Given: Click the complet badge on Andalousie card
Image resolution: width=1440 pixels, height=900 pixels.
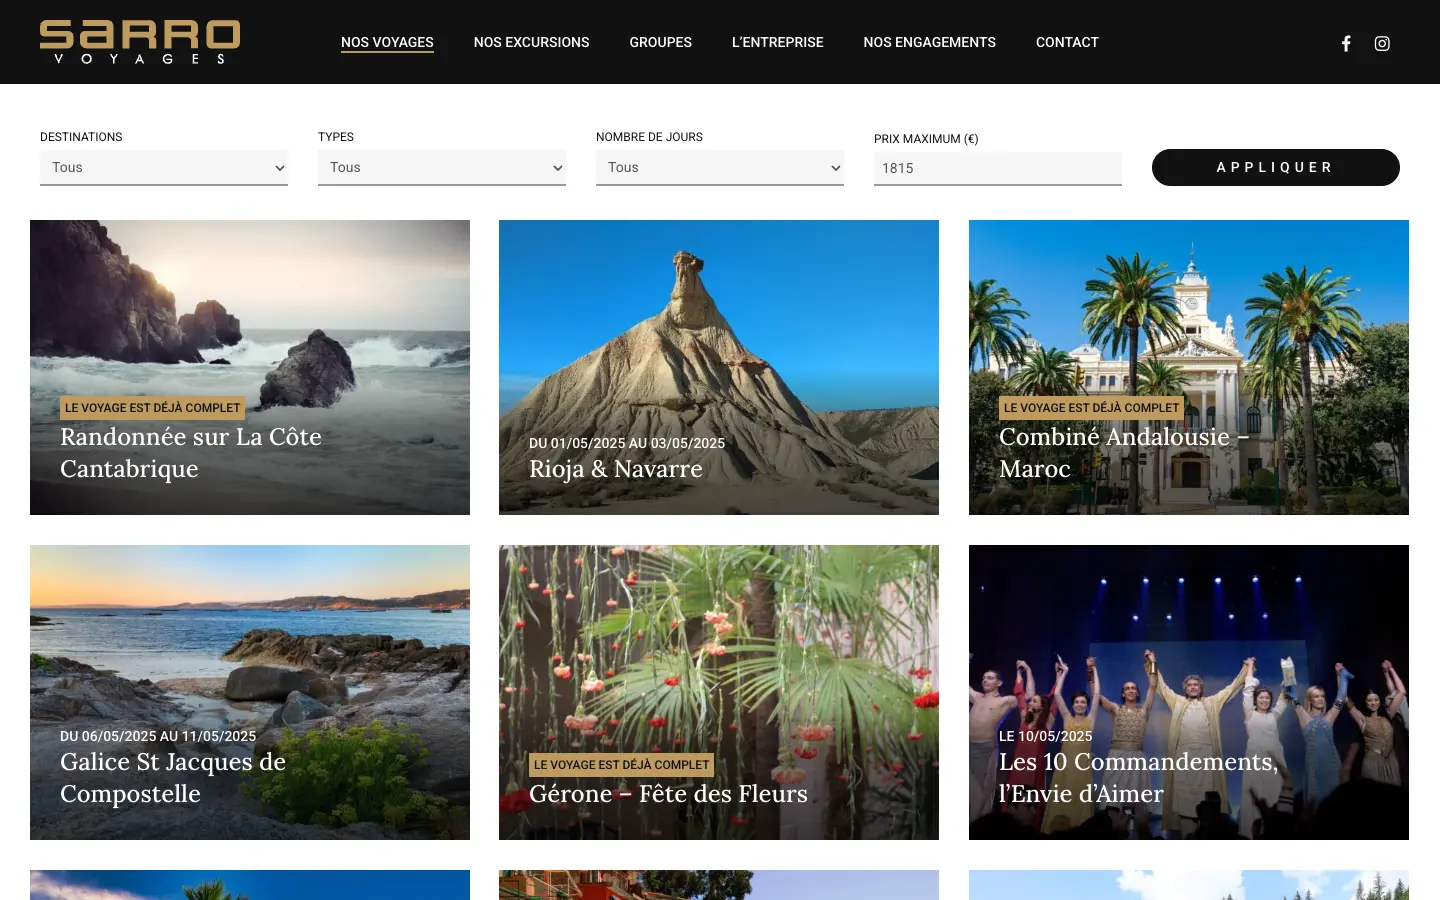Looking at the screenshot, I should tap(1091, 408).
